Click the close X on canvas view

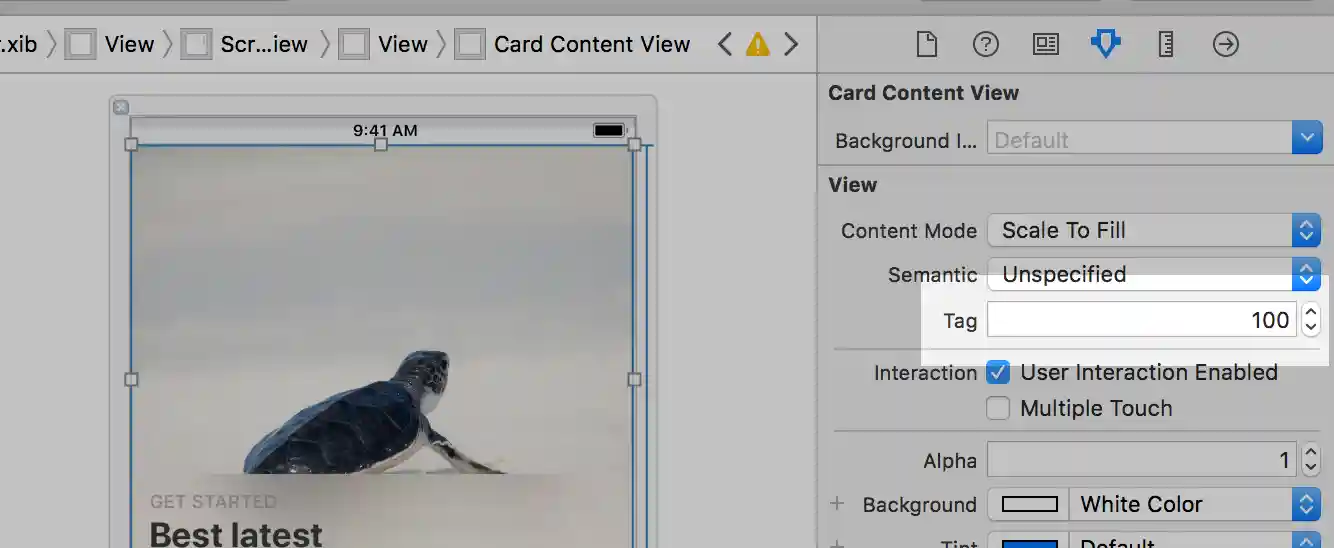[120, 107]
